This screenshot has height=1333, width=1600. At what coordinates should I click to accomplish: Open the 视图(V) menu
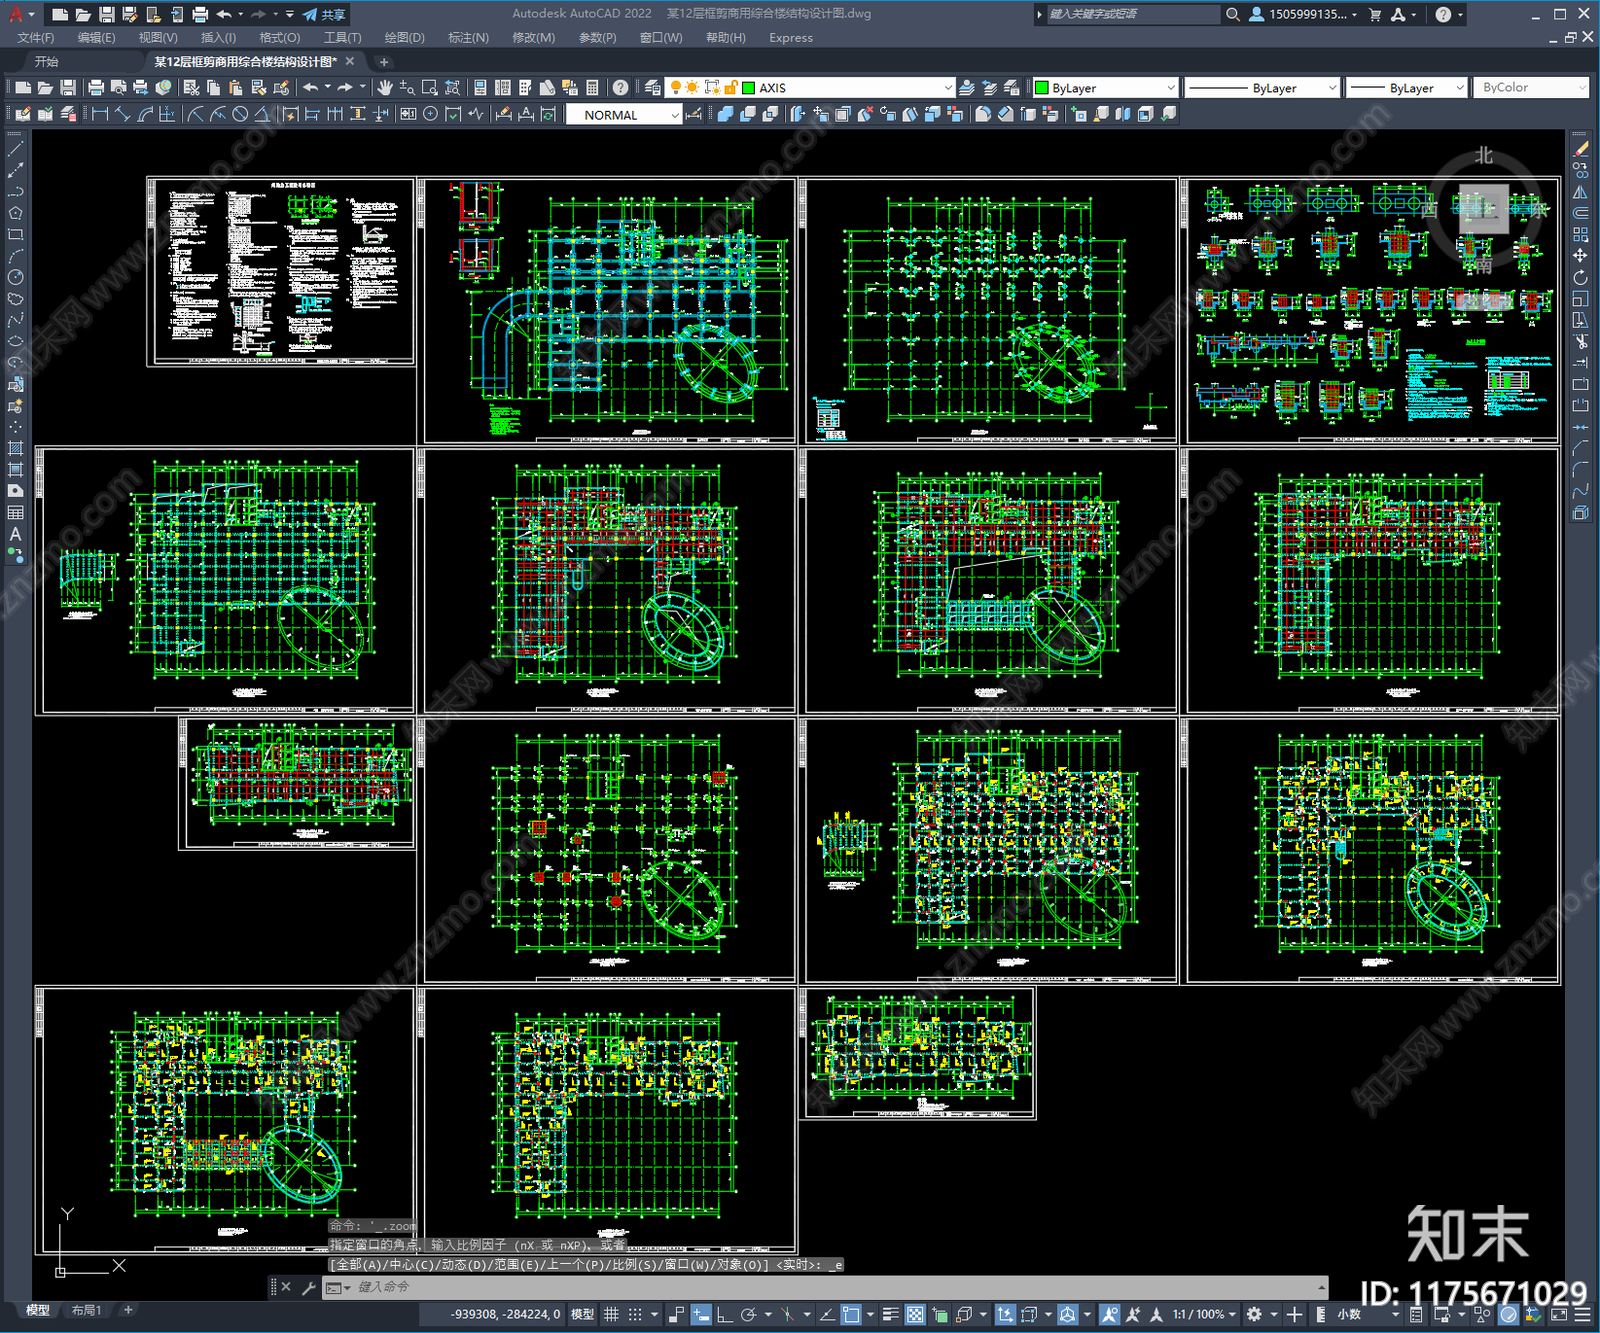coord(158,38)
